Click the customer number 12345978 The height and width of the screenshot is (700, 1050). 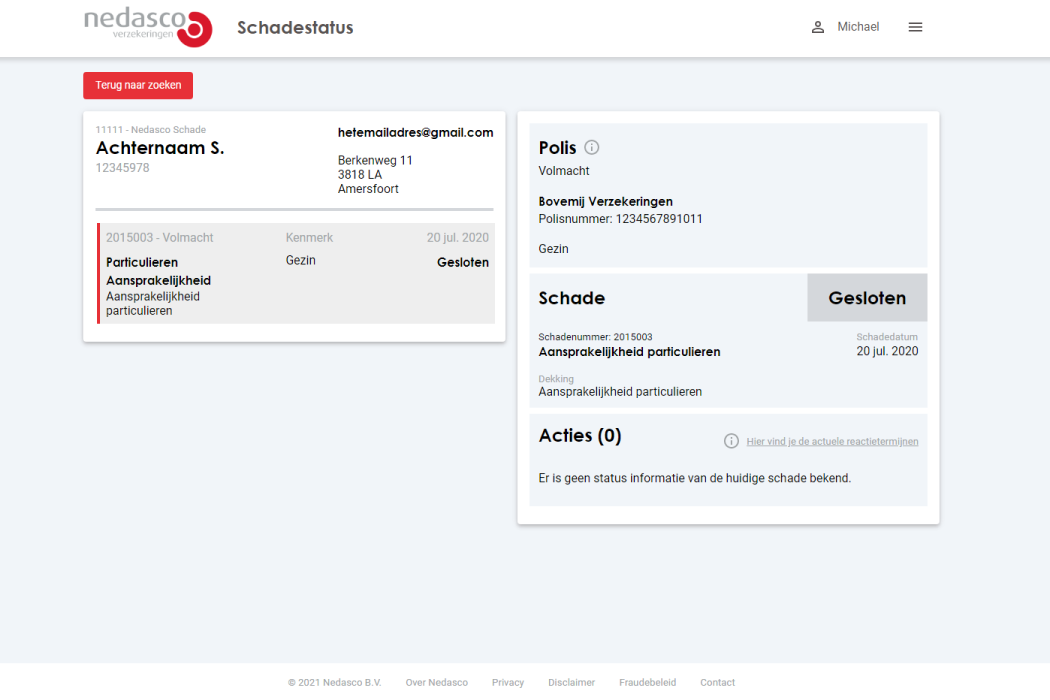[123, 167]
